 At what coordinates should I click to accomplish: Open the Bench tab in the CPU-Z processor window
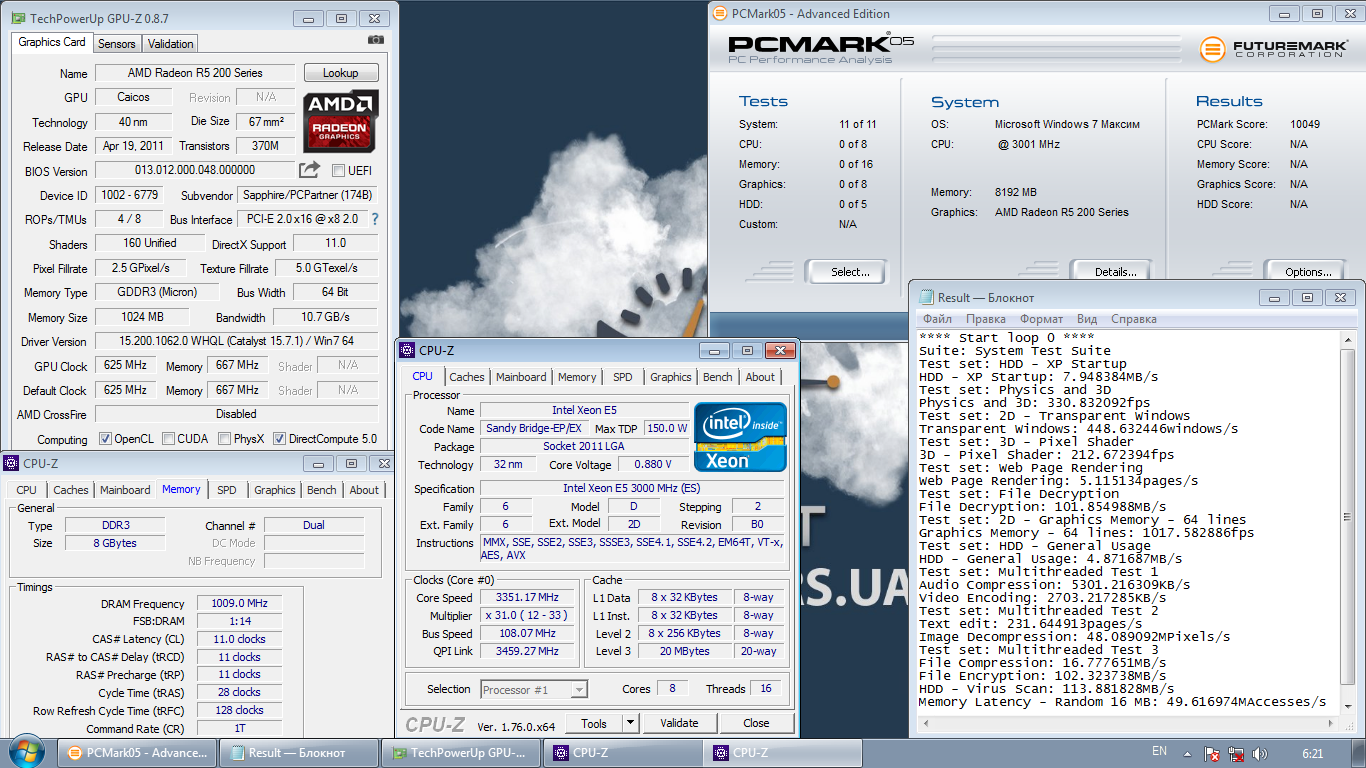coord(718,377)
